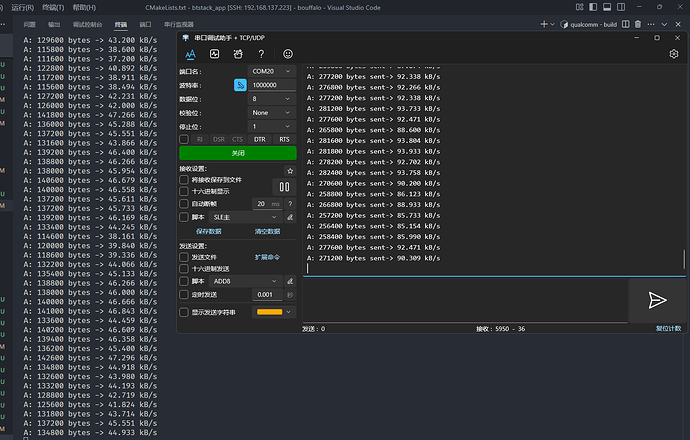Image resolution: width=690 pixels, height=440 pixels.
Task: Click the gift/toolbox icon in serial tool toolbar
Action: coord(238,54)
